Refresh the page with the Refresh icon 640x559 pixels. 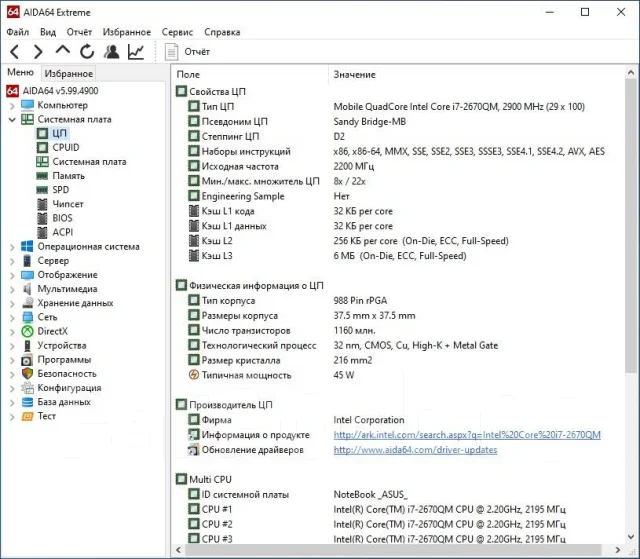87,52
